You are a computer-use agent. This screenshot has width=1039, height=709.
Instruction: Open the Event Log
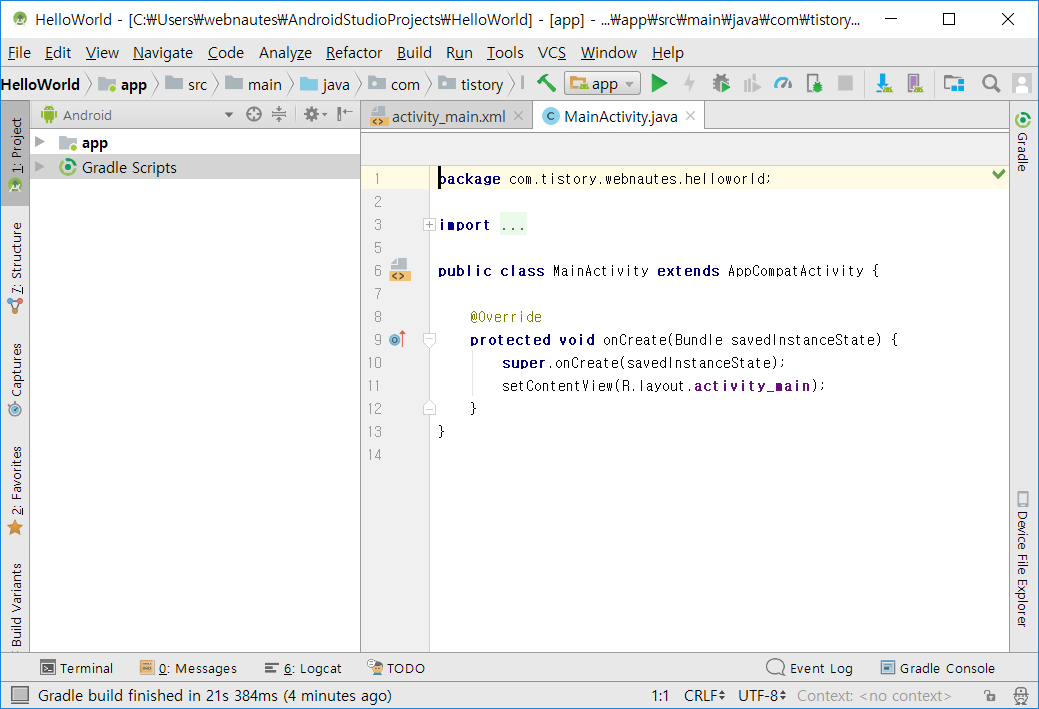809,668
